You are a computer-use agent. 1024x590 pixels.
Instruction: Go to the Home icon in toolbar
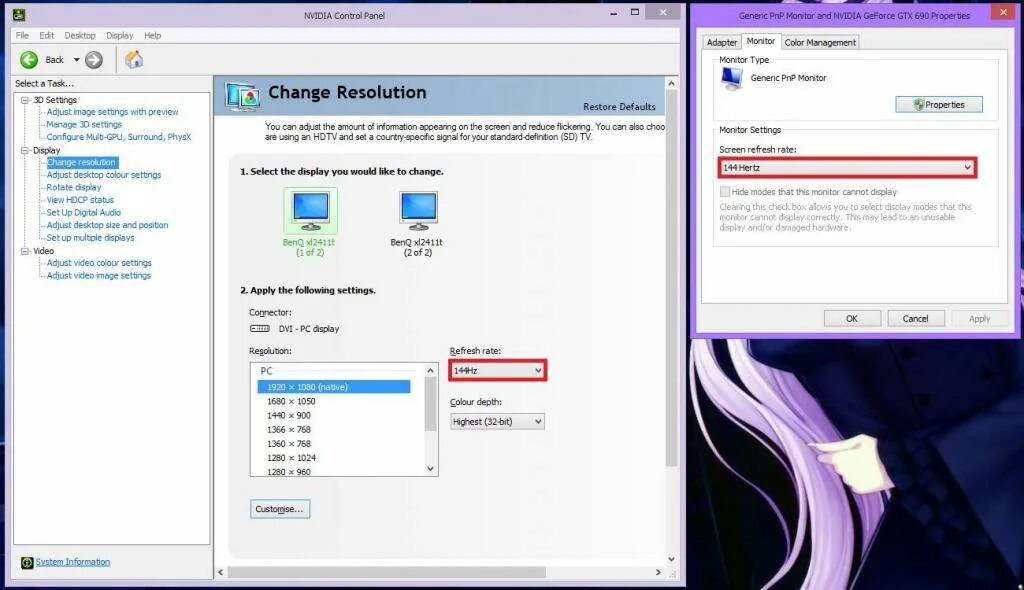[134, 59]
